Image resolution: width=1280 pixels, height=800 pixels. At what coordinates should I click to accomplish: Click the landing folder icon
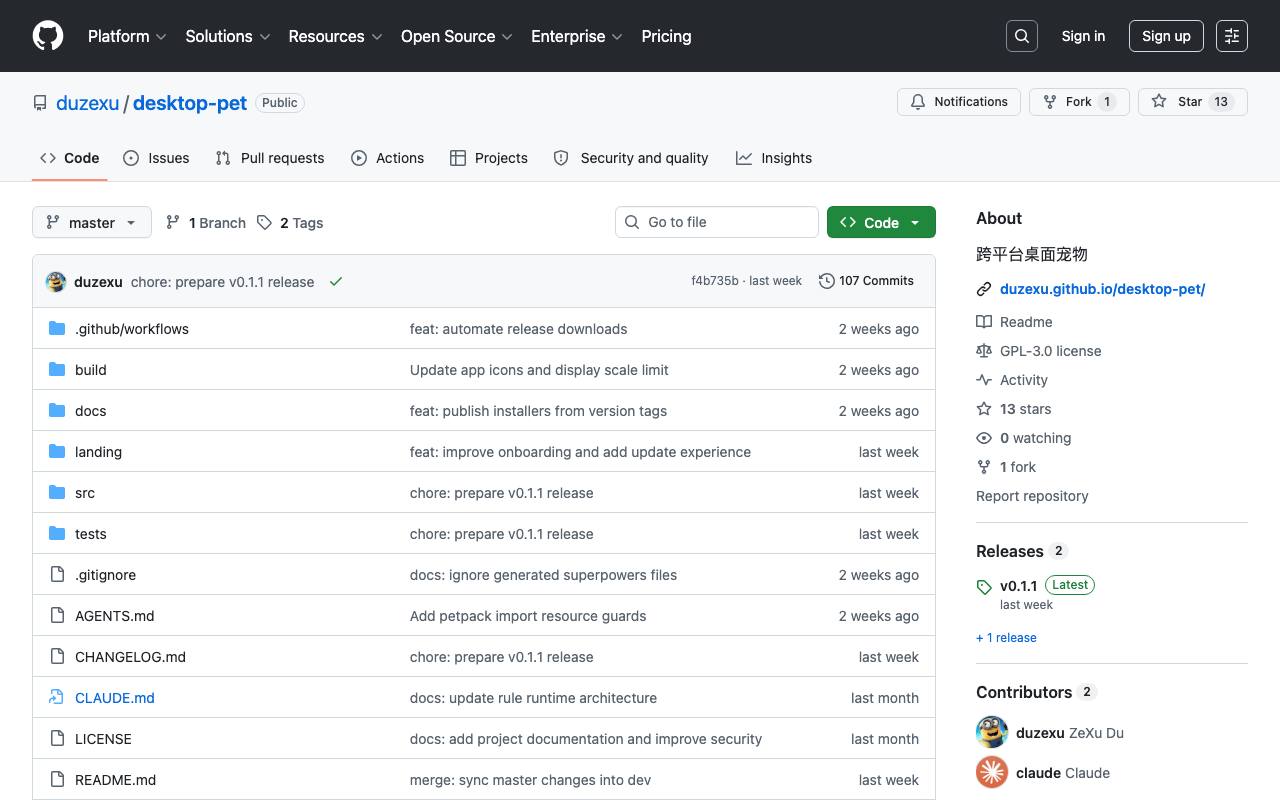point(57,452)
